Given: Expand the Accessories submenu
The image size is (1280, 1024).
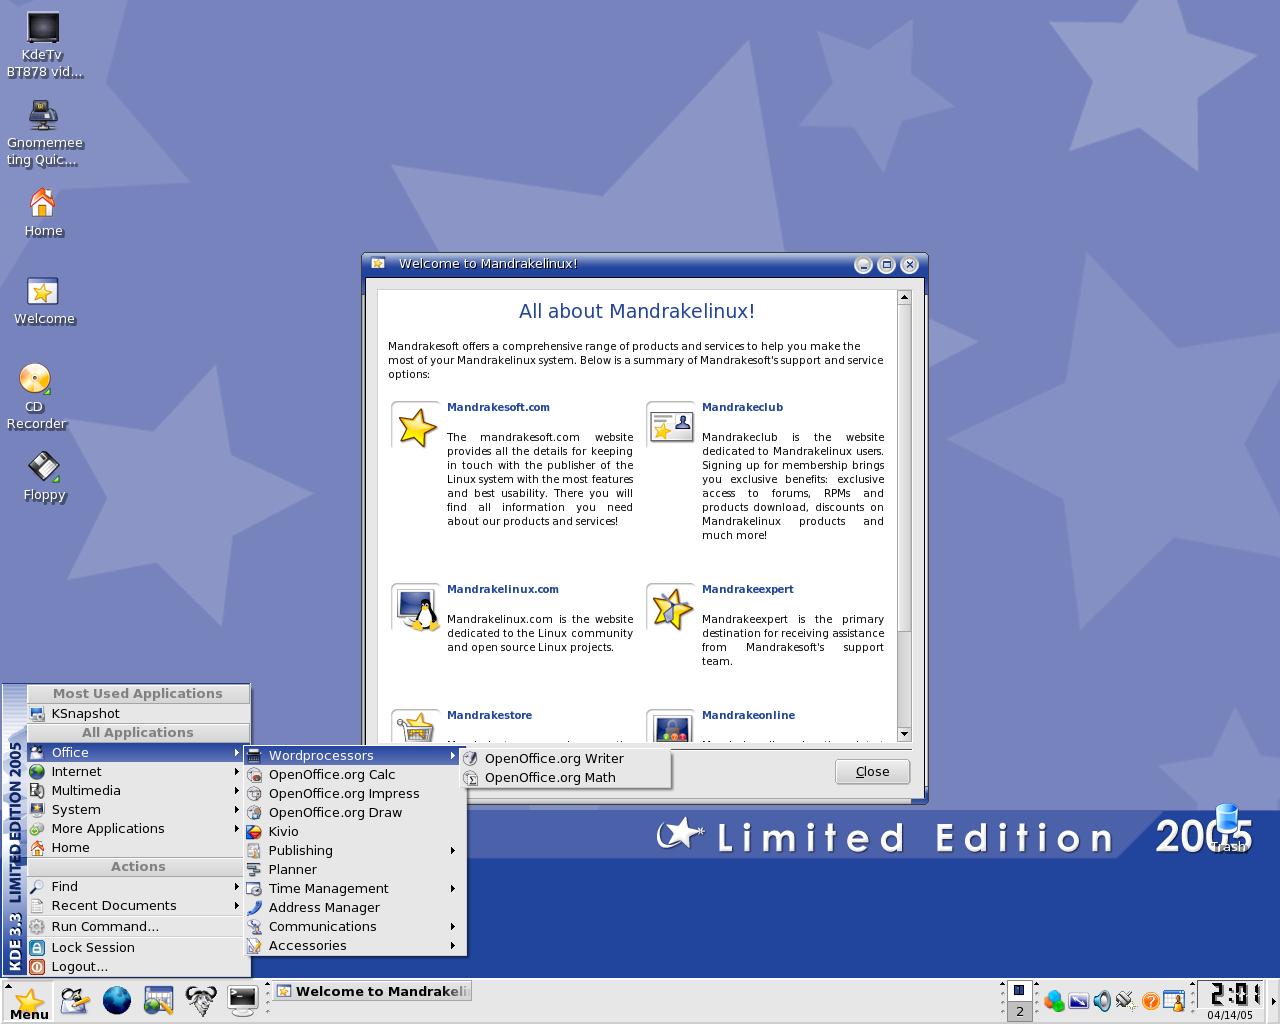Looking at the screenshot, I should pyautogui.click(x=355, y=945).
